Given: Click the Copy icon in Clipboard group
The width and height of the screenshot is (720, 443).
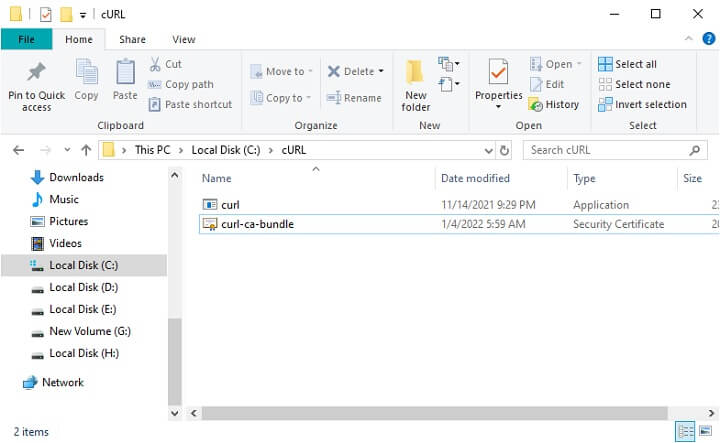Looking at the screenshot, I should click(x=87, y=73).
